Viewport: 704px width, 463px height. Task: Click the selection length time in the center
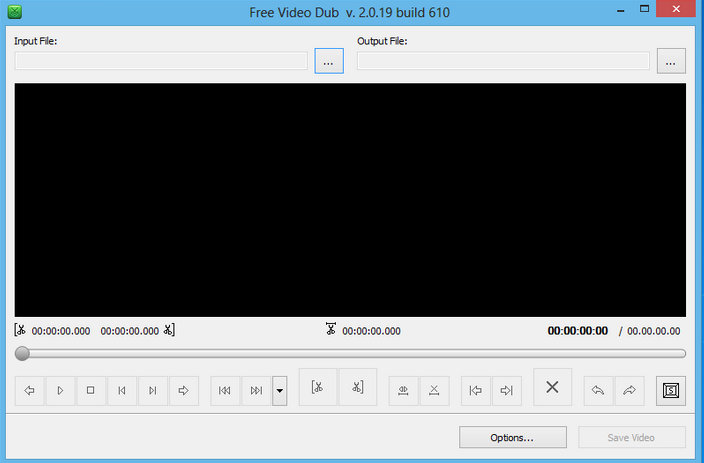click(x=371, y=331)
